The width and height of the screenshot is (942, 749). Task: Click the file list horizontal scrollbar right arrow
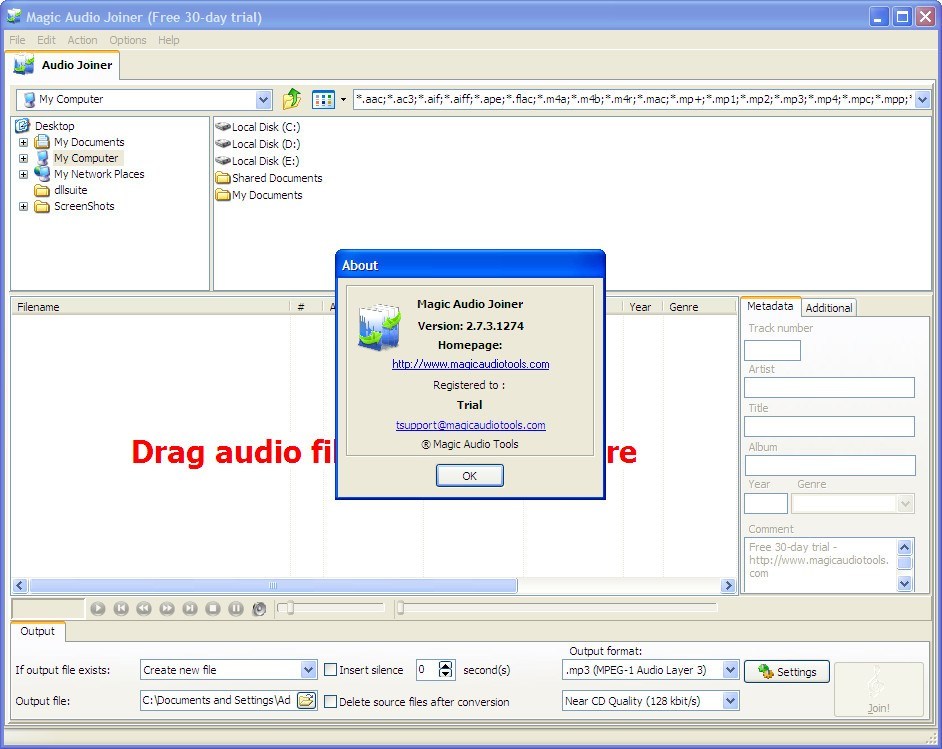728,586
